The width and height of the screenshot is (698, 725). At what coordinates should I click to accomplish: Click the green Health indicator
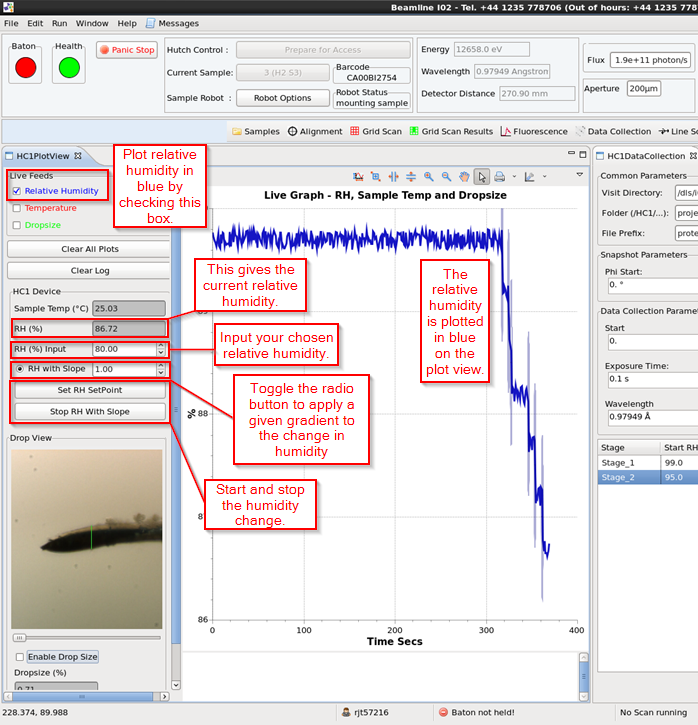tap(68, 67)
